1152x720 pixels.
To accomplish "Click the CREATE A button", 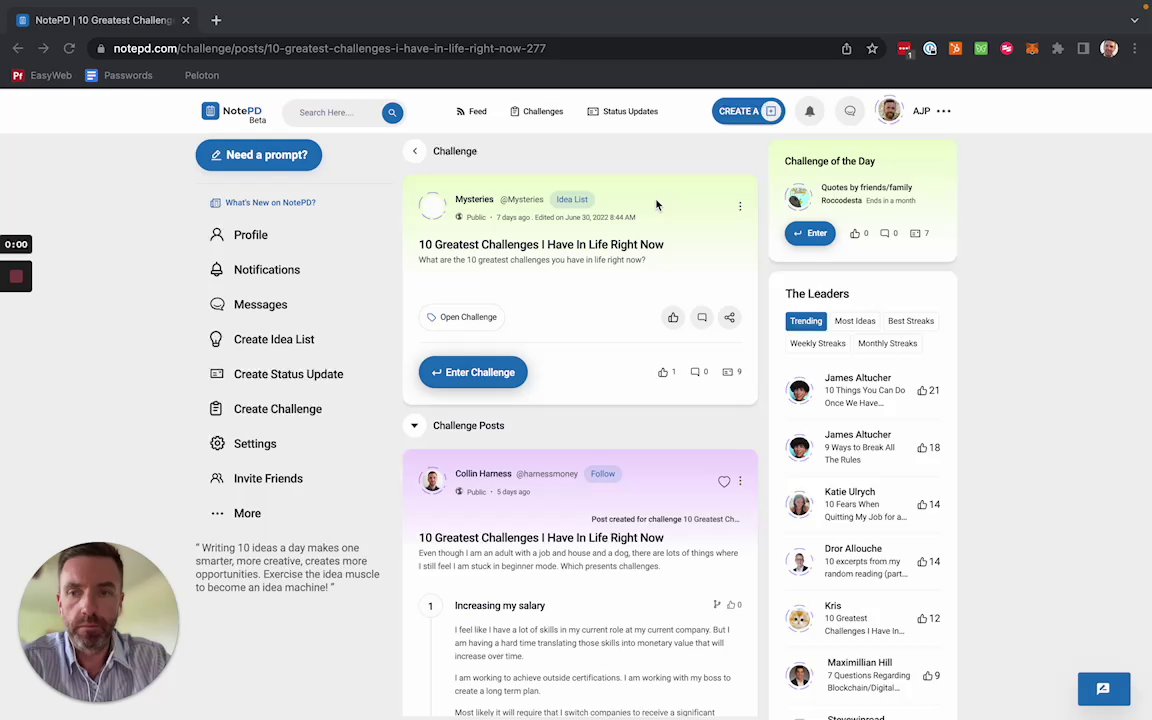I will [748, 111].
